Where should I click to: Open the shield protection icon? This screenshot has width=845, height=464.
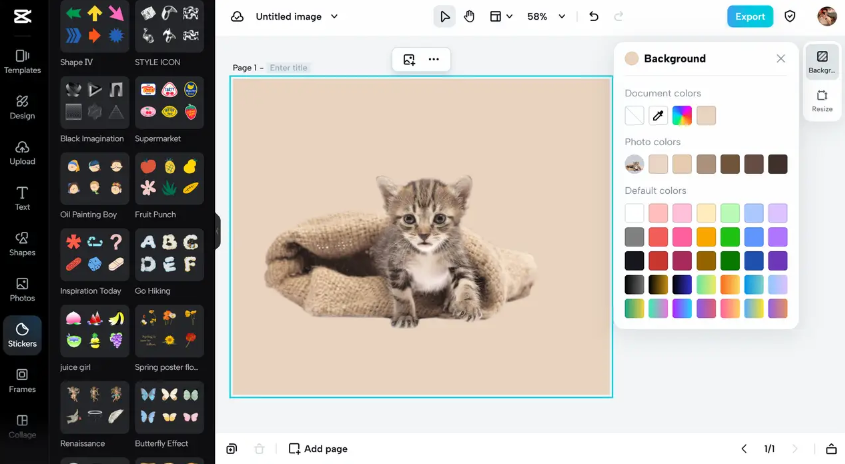click(x=790, y=16)
